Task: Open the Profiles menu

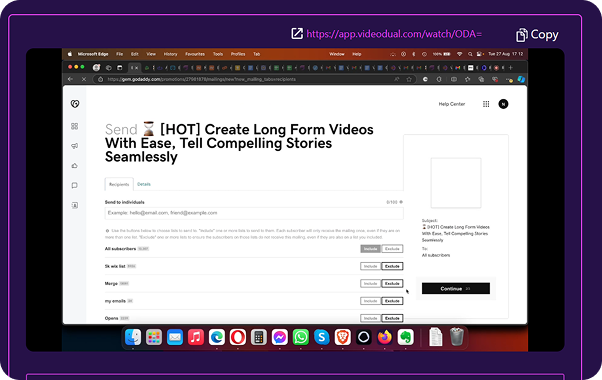Action: pos(238,54)
